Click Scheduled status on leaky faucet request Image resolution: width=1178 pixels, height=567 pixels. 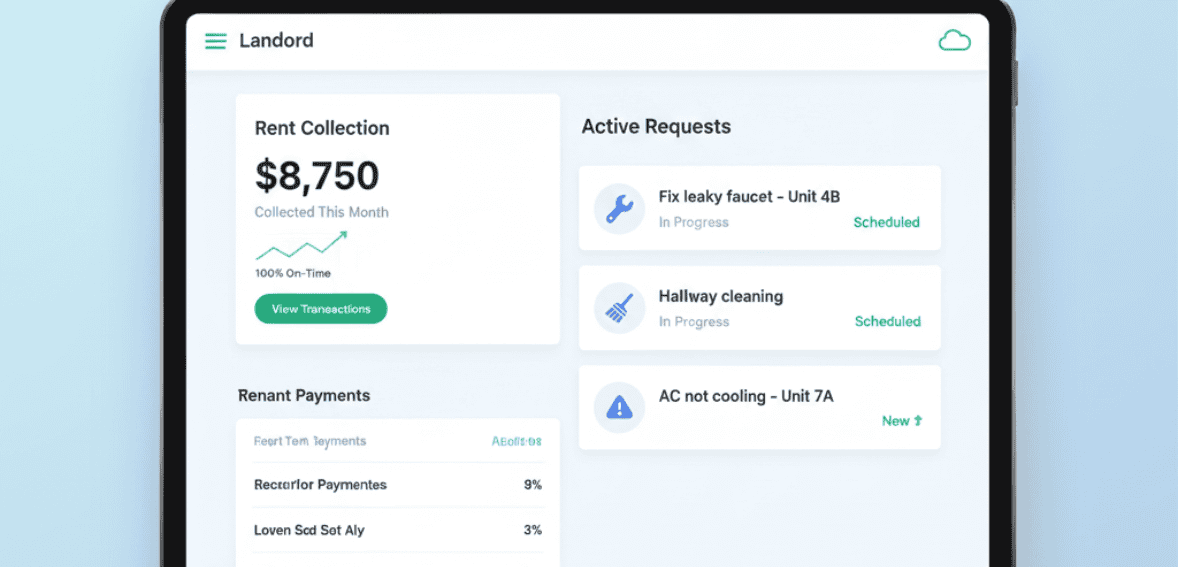click(x=886, y=223)
